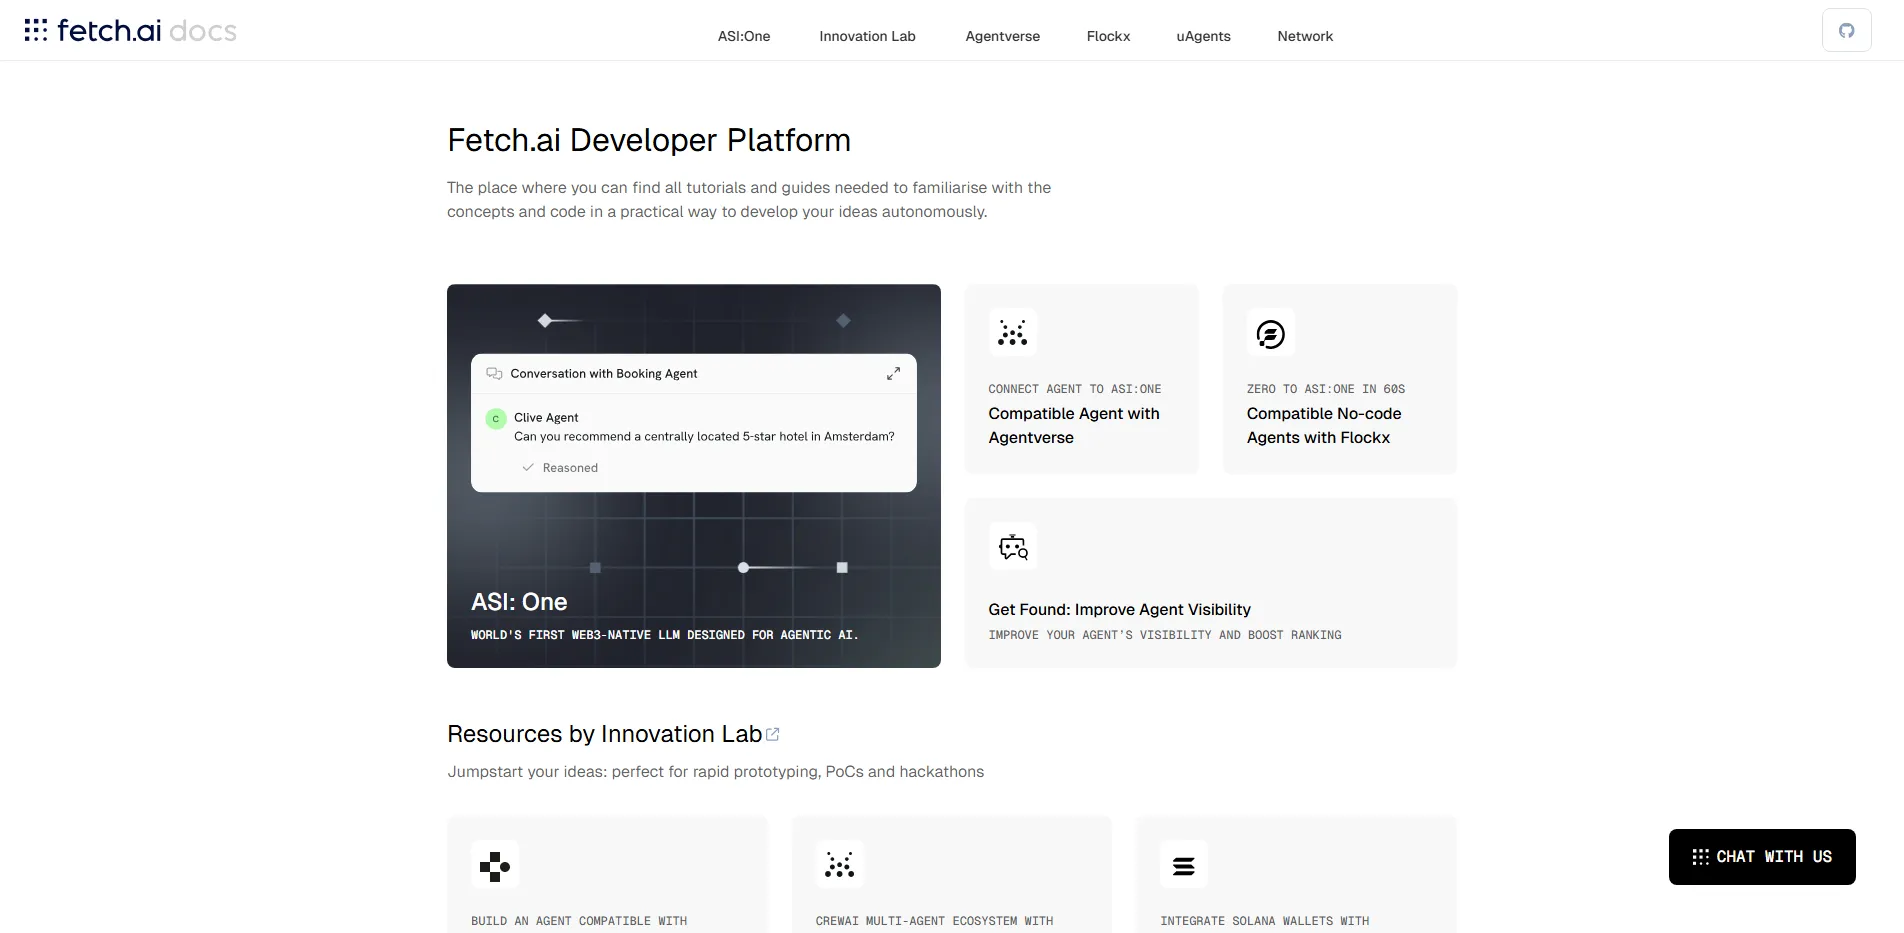Click the external link icon after Resources by Innovation Lab
The height and width of the screenshot is (933, 1904).
(772, 734)
